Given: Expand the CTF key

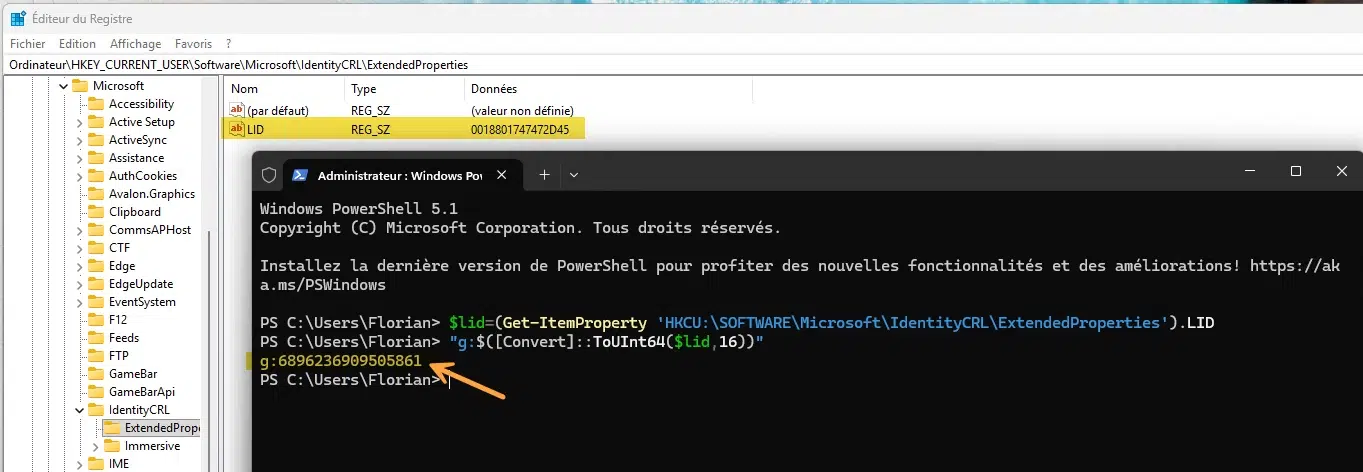Looking at the screenshot, I should pyautogui.click(x=80, y=248).
